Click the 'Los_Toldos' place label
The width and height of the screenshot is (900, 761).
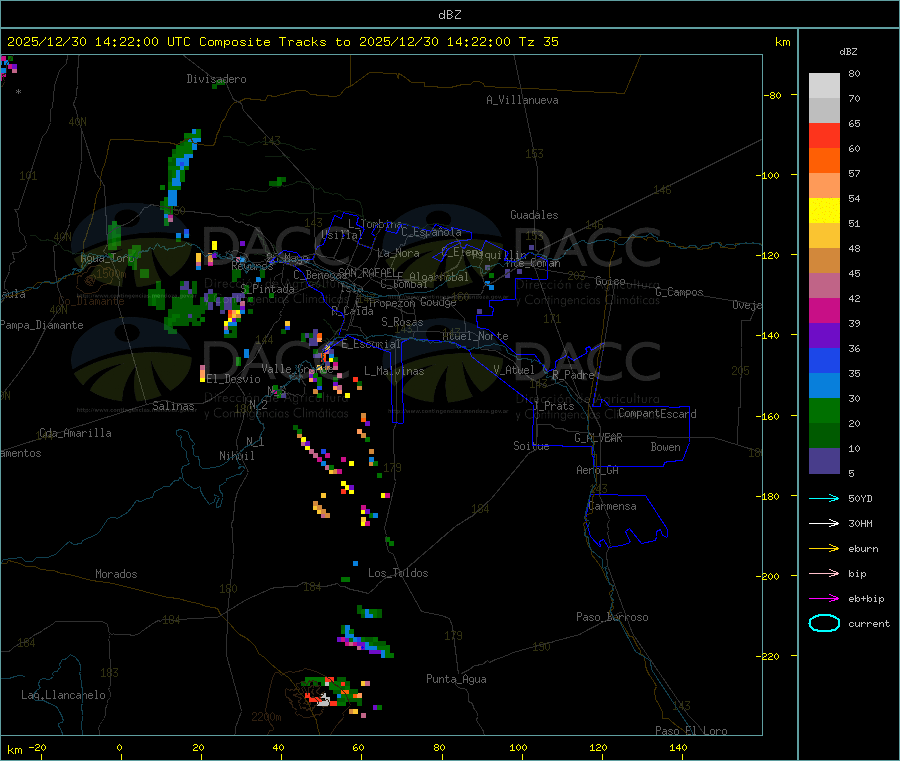398,573
